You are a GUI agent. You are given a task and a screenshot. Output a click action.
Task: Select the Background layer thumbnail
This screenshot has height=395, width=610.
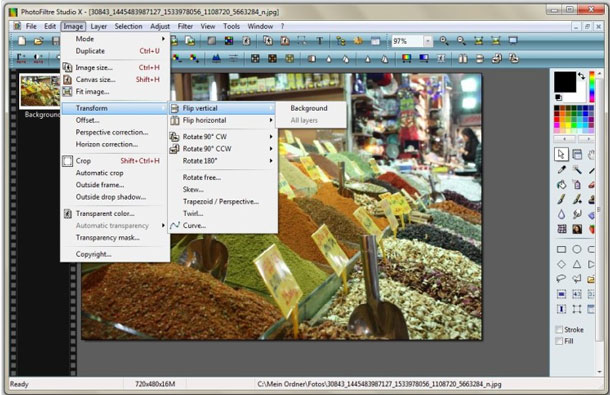[40, 91]
